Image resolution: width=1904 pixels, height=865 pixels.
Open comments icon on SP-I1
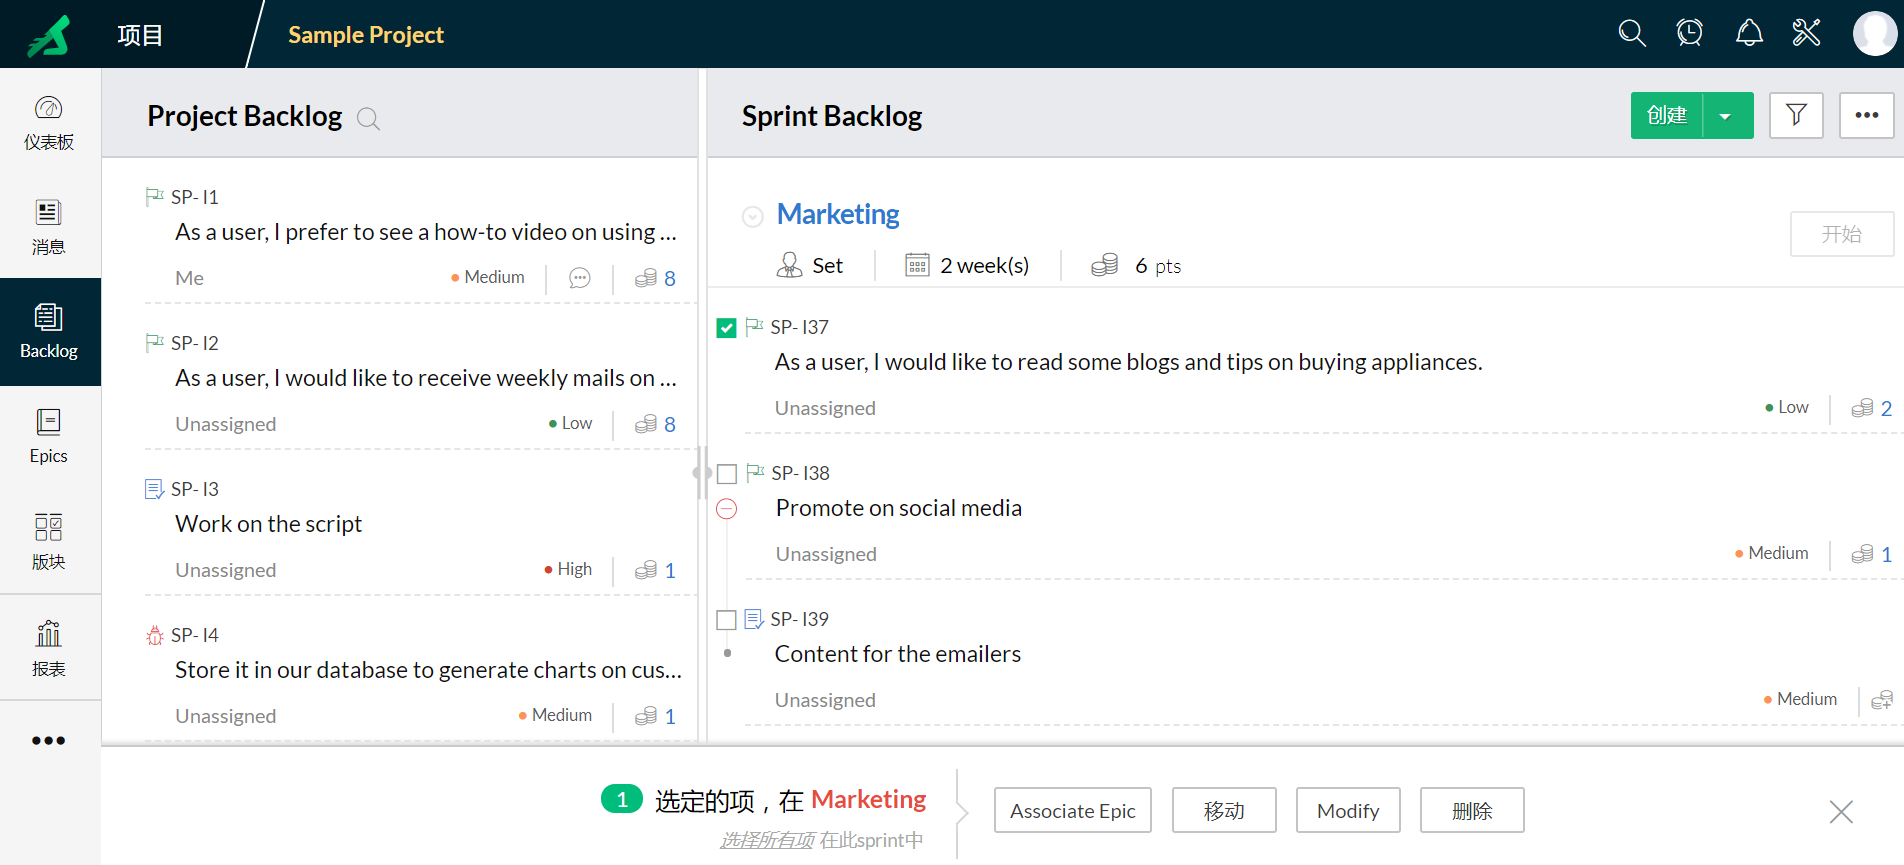pos(580,278)
